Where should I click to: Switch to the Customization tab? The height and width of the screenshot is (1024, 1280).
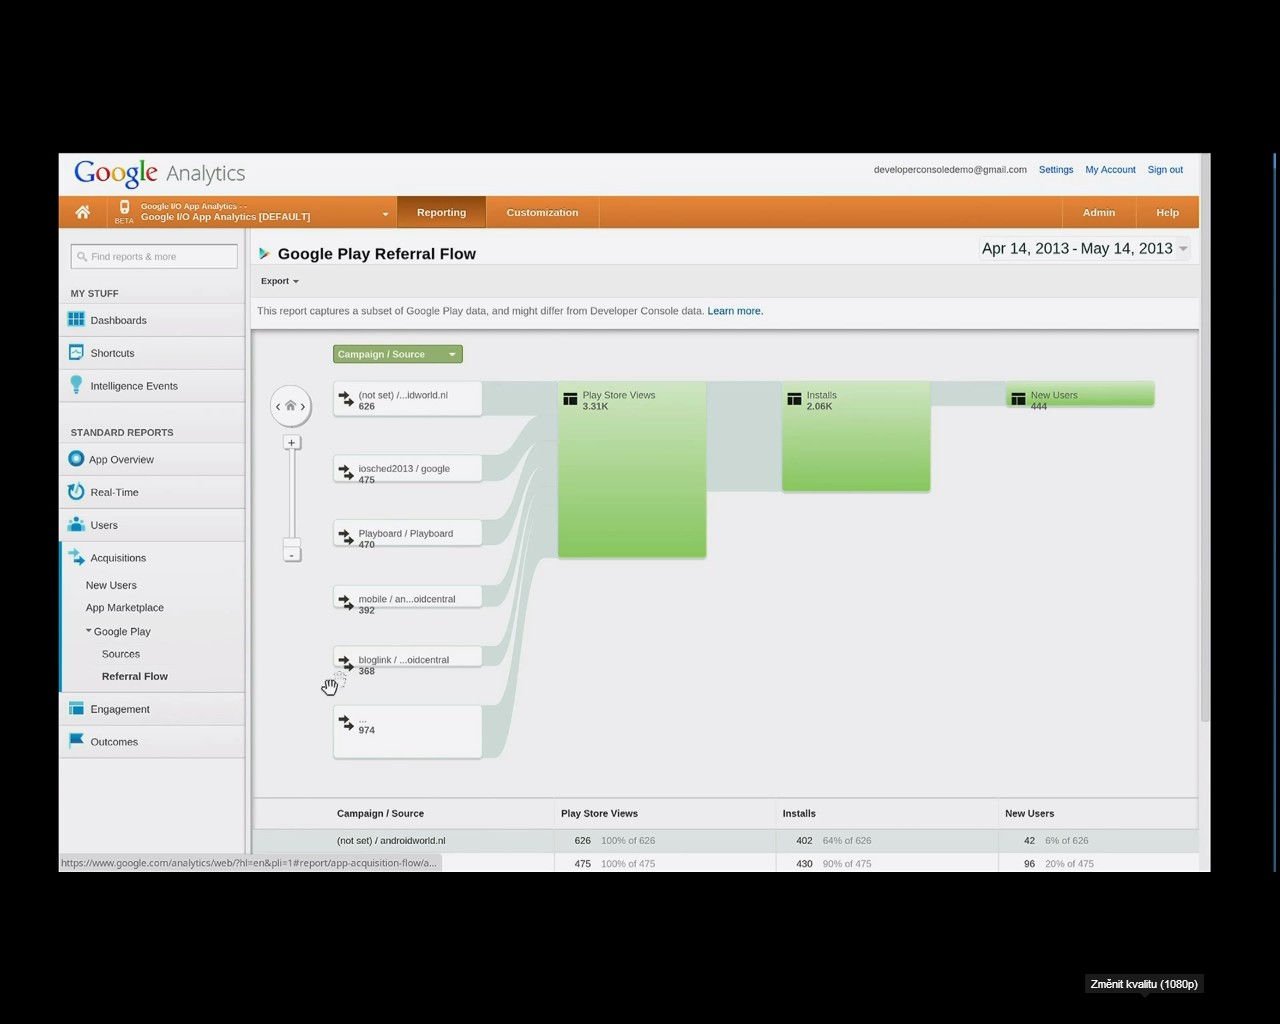[x=542, y=212]
